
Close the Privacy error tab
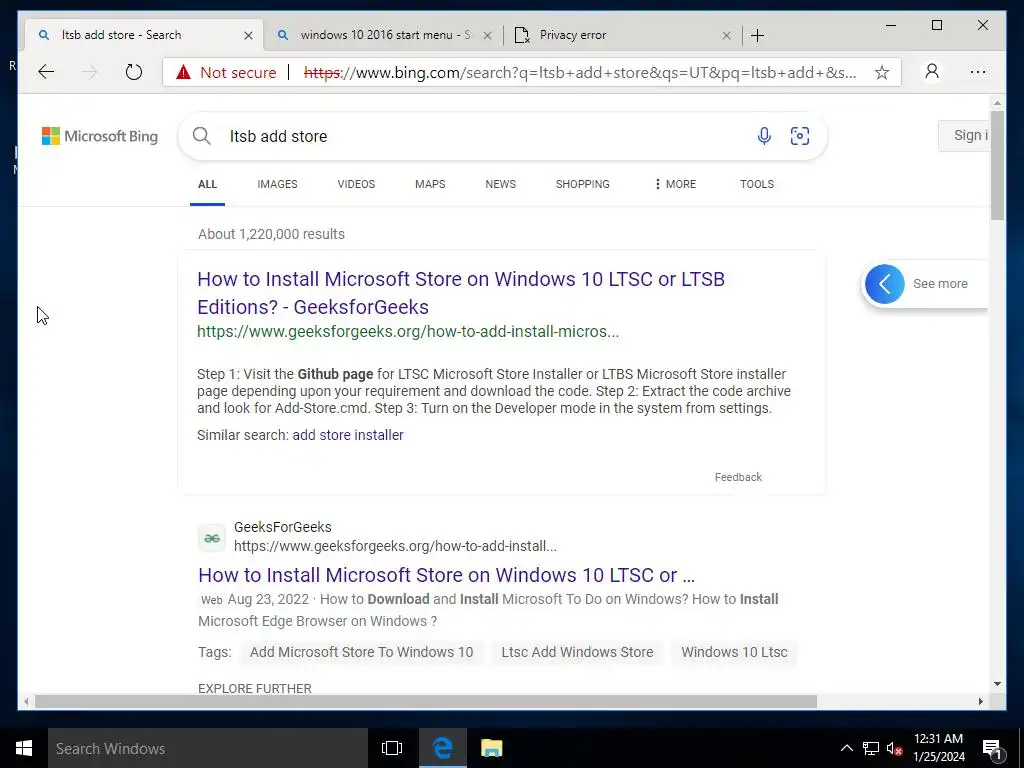pos(726,35)
